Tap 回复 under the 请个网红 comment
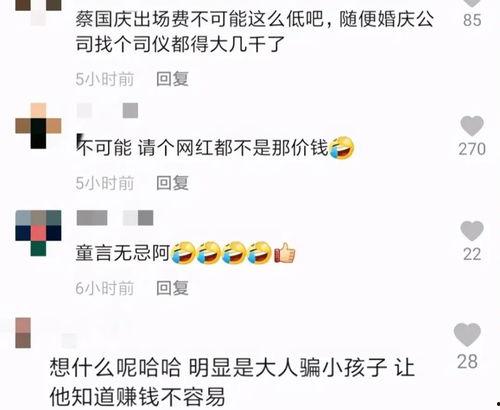This screenshot has height=410, width=500. tap(173, 183)
